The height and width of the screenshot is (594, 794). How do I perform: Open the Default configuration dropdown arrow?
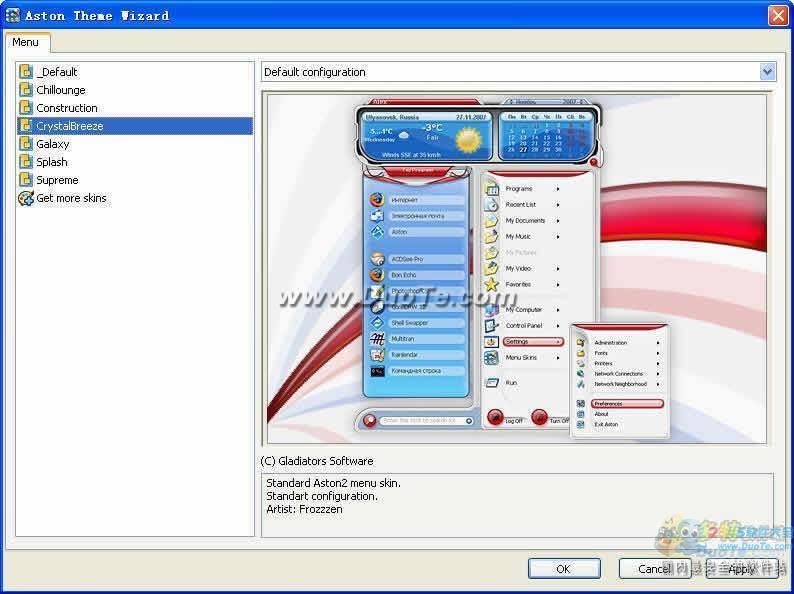[x=767, y=72]
